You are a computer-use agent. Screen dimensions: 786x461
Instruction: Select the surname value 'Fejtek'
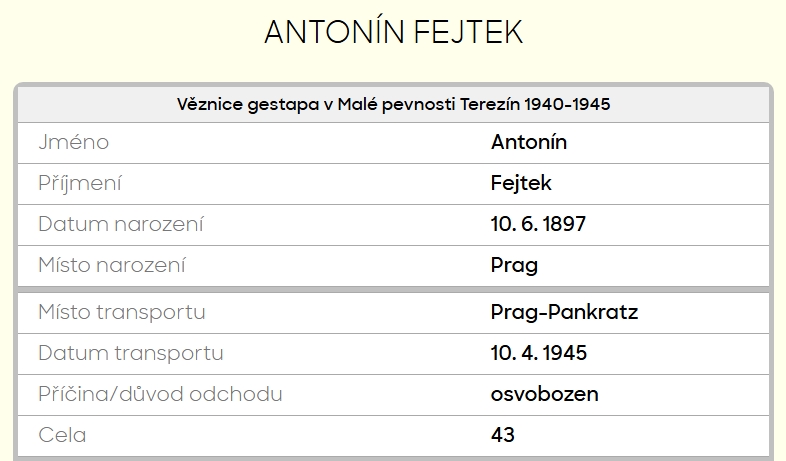click(521, 183)
